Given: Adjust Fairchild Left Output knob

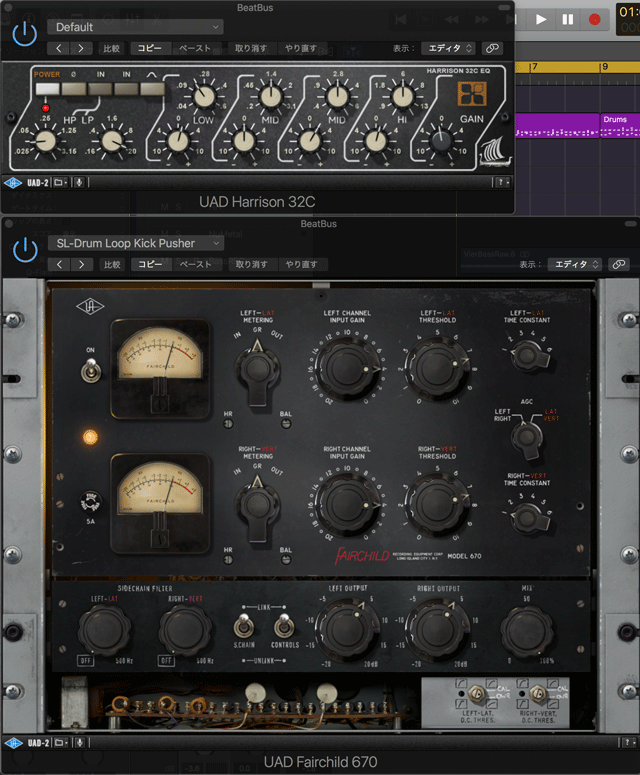Looking at the screenshot, I should [x=347, y=629].
